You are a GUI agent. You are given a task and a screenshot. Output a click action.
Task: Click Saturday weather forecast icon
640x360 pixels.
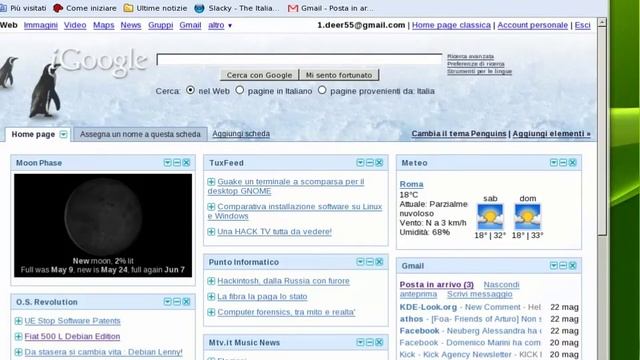(490, 216)
